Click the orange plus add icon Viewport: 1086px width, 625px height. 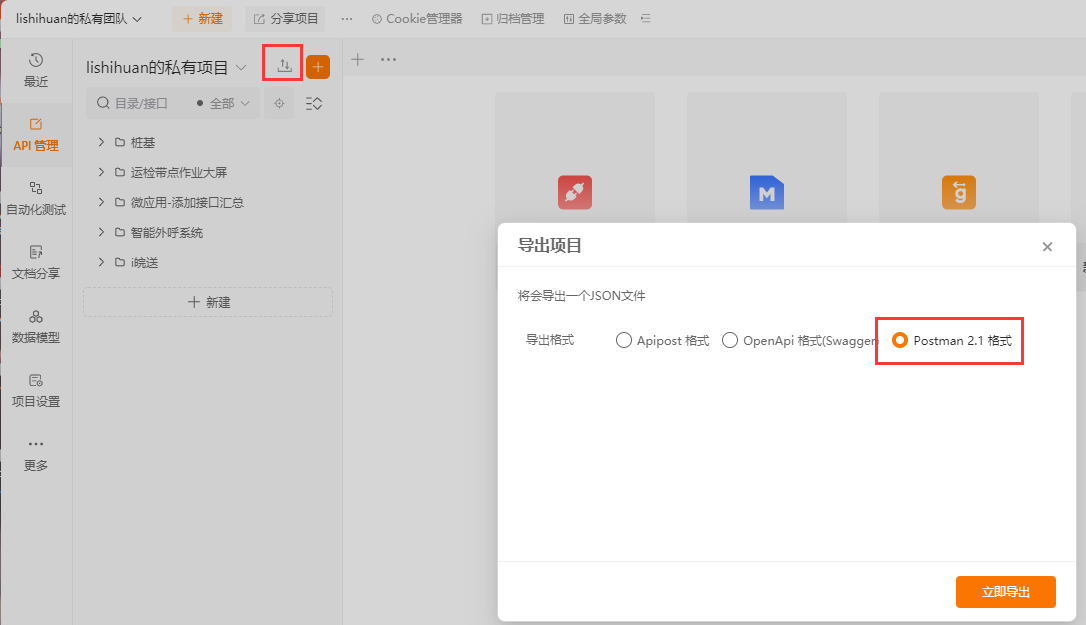click(x=318, y=67)
